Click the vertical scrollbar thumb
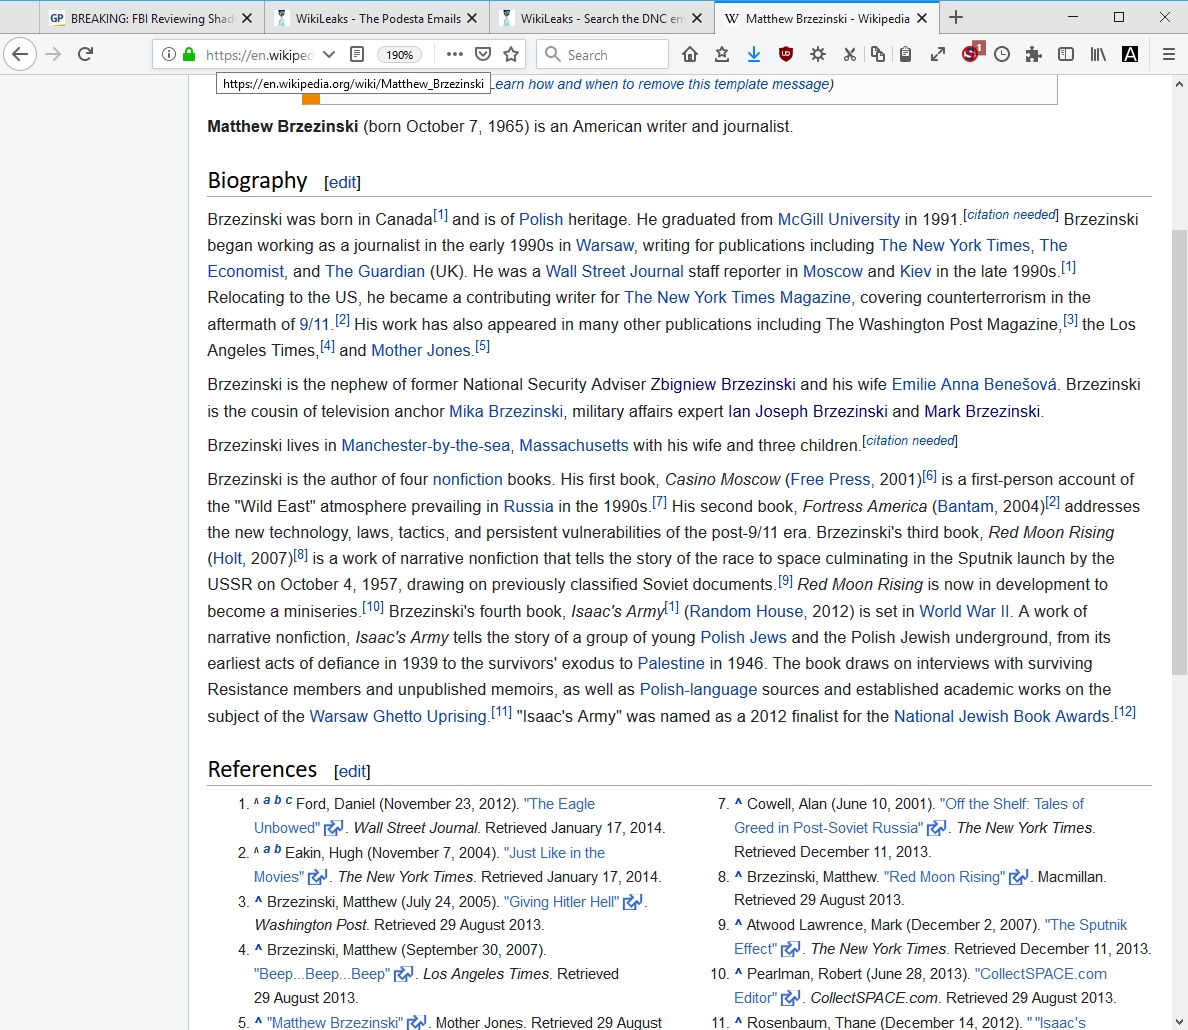 coord(1179,451)
